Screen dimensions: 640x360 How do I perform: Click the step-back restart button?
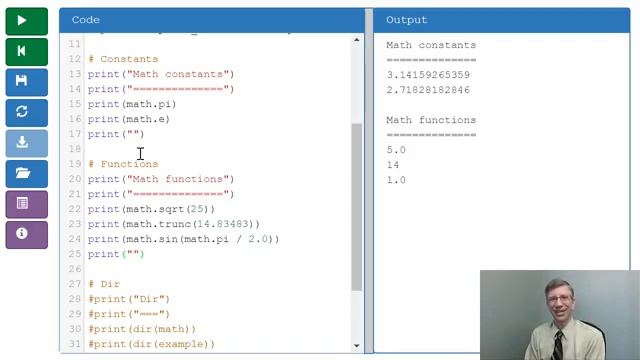coord(27,52)
